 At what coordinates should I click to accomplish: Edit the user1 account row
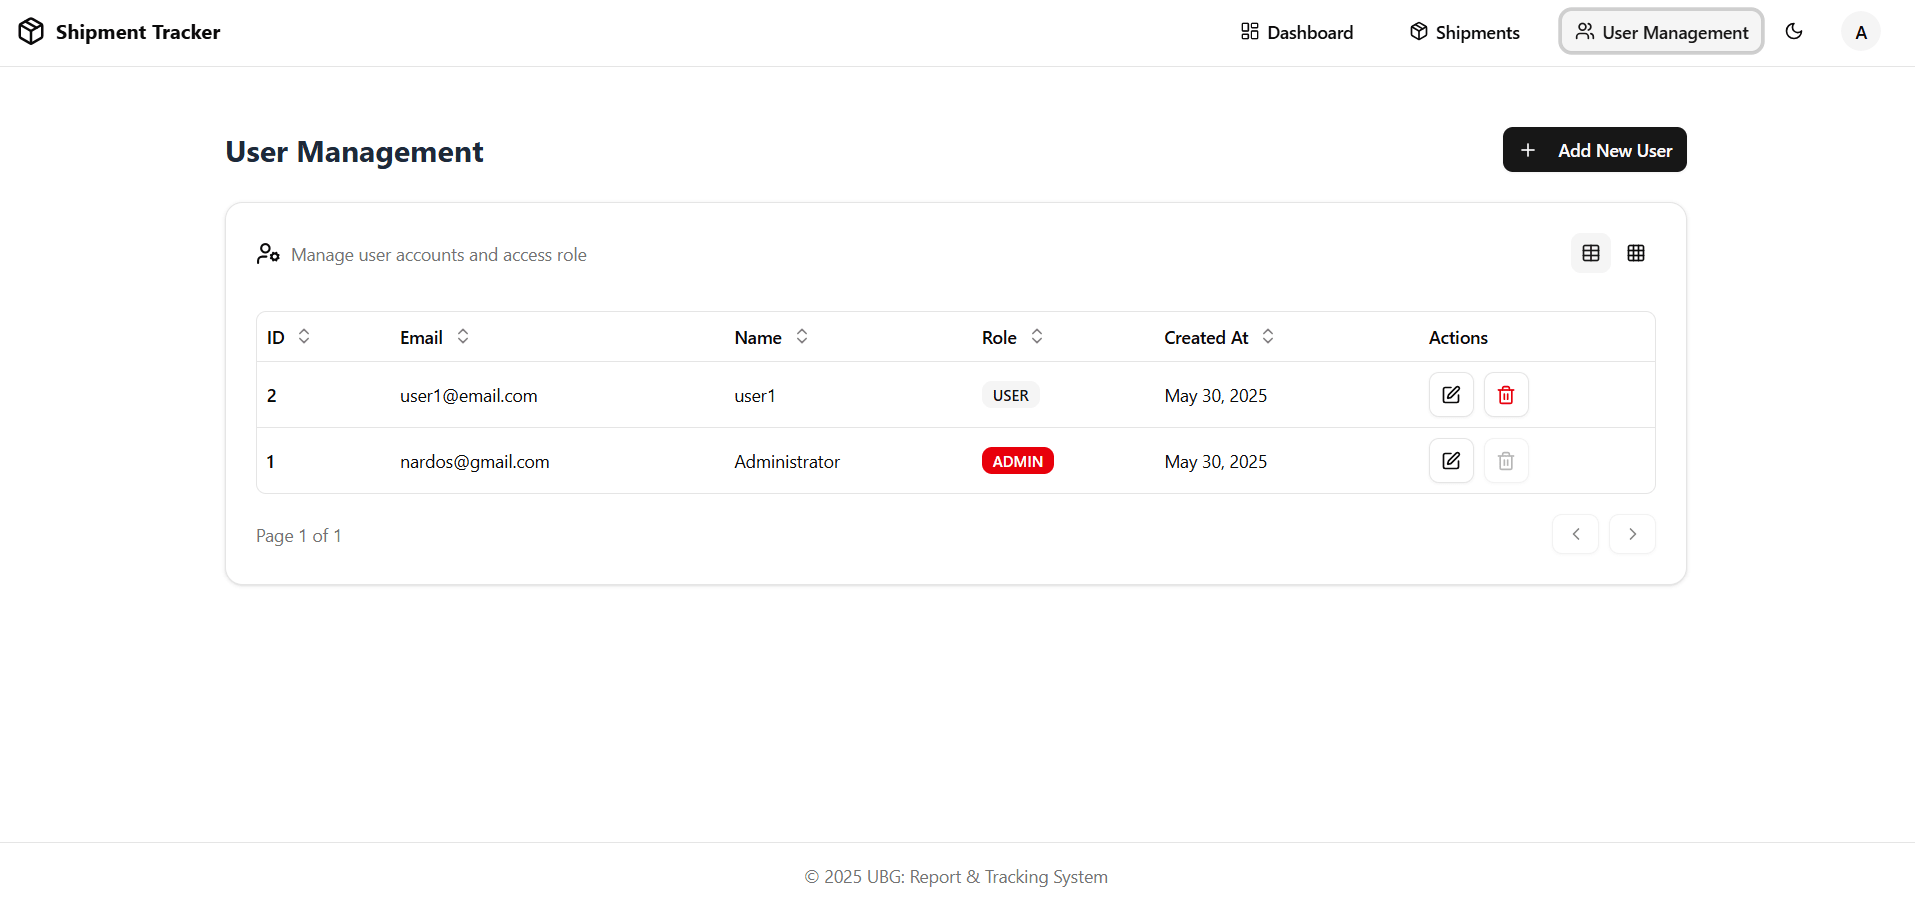coord(1451,395)
